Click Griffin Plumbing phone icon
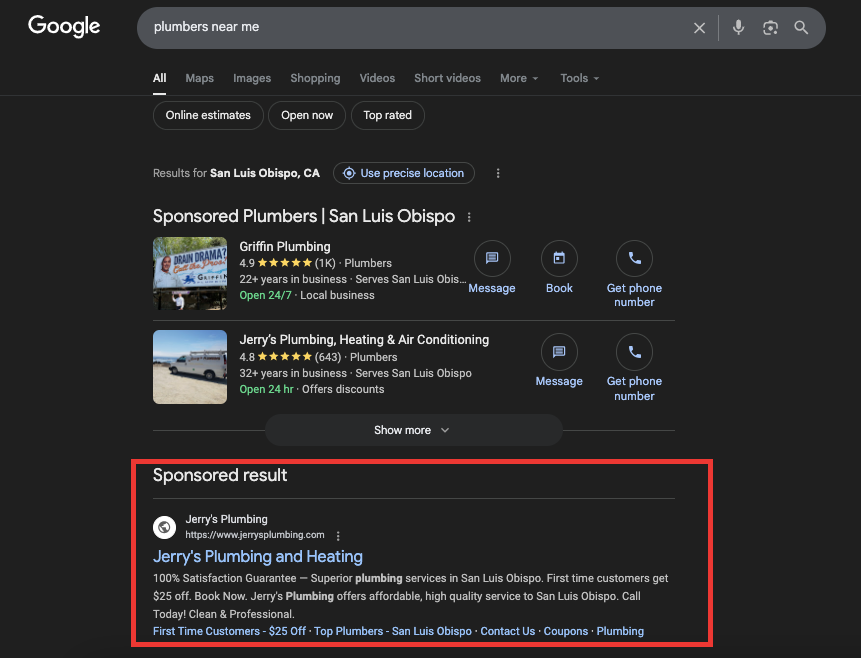Image resolution: width=861 pixels, height=658 pixels. tap(634, 258)
